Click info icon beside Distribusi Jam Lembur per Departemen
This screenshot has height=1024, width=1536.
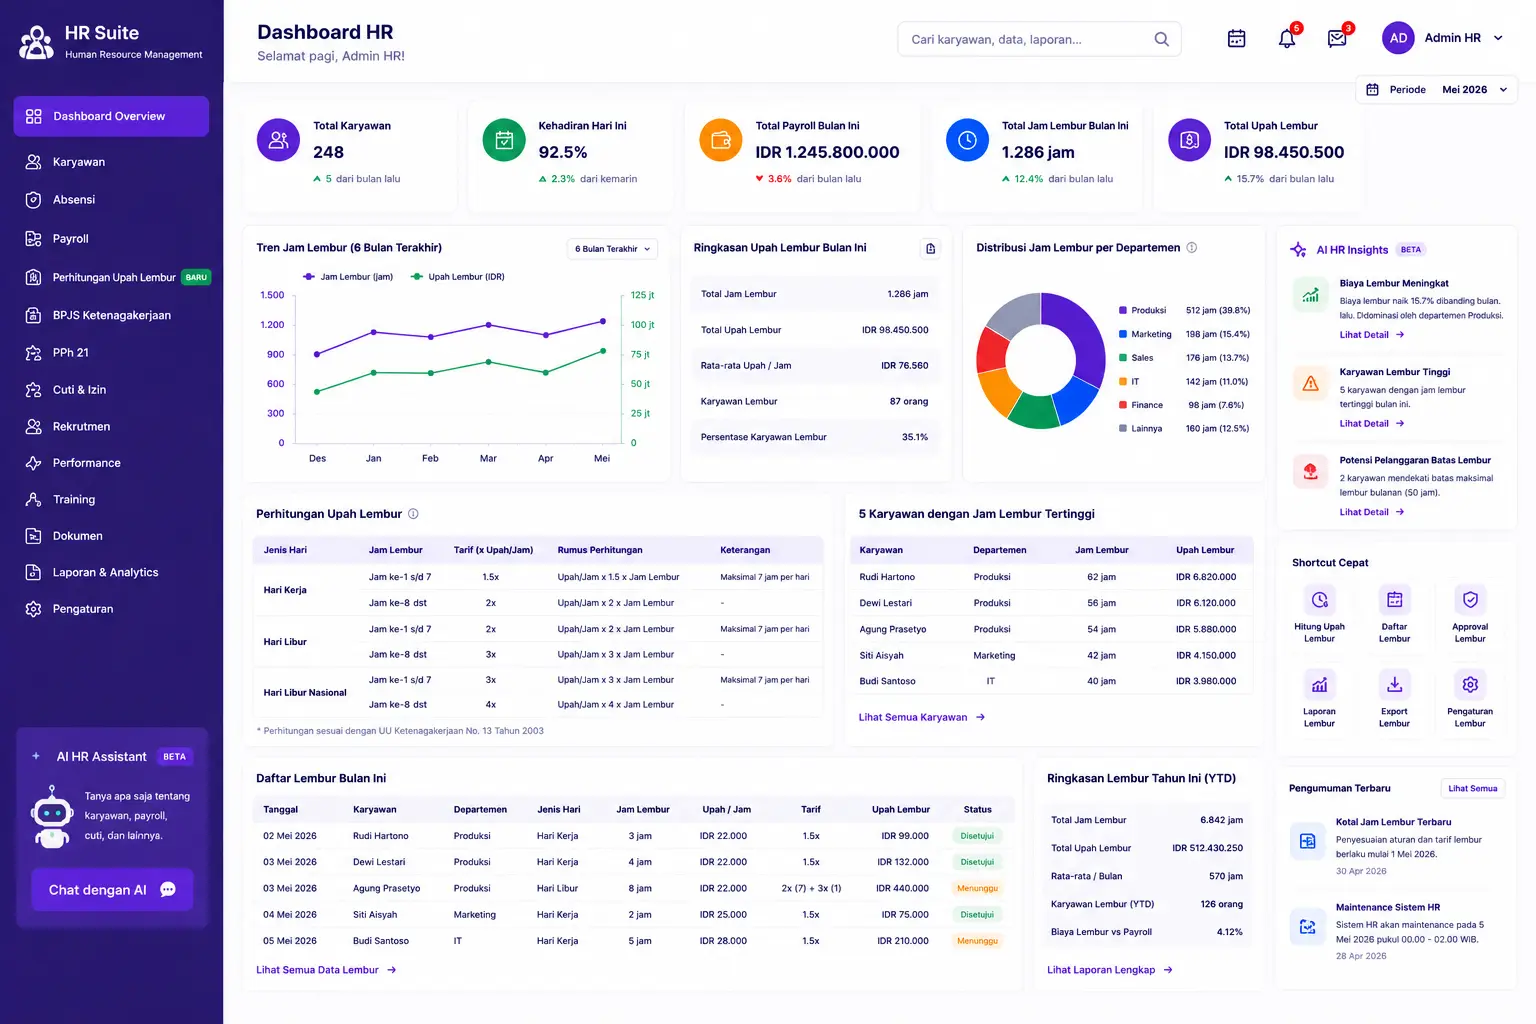click(1192, 248)
